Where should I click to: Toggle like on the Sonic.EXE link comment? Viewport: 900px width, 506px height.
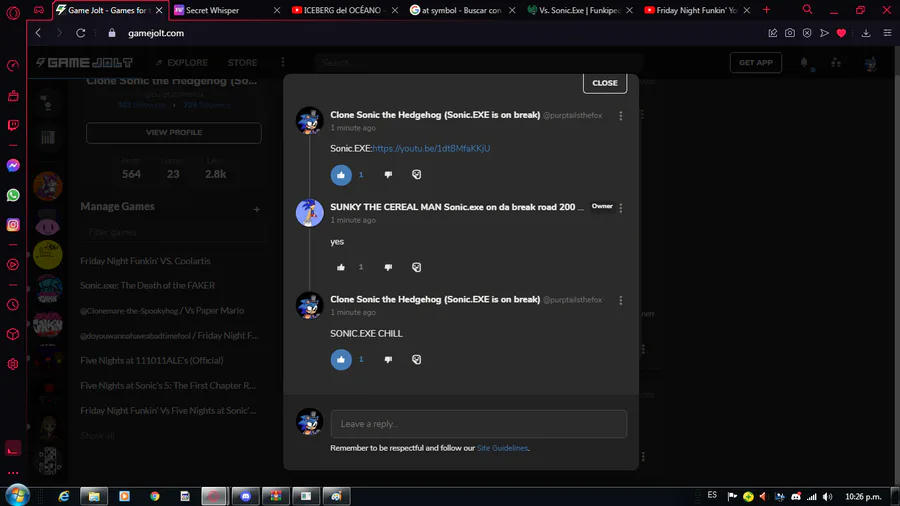coord(341,174)
